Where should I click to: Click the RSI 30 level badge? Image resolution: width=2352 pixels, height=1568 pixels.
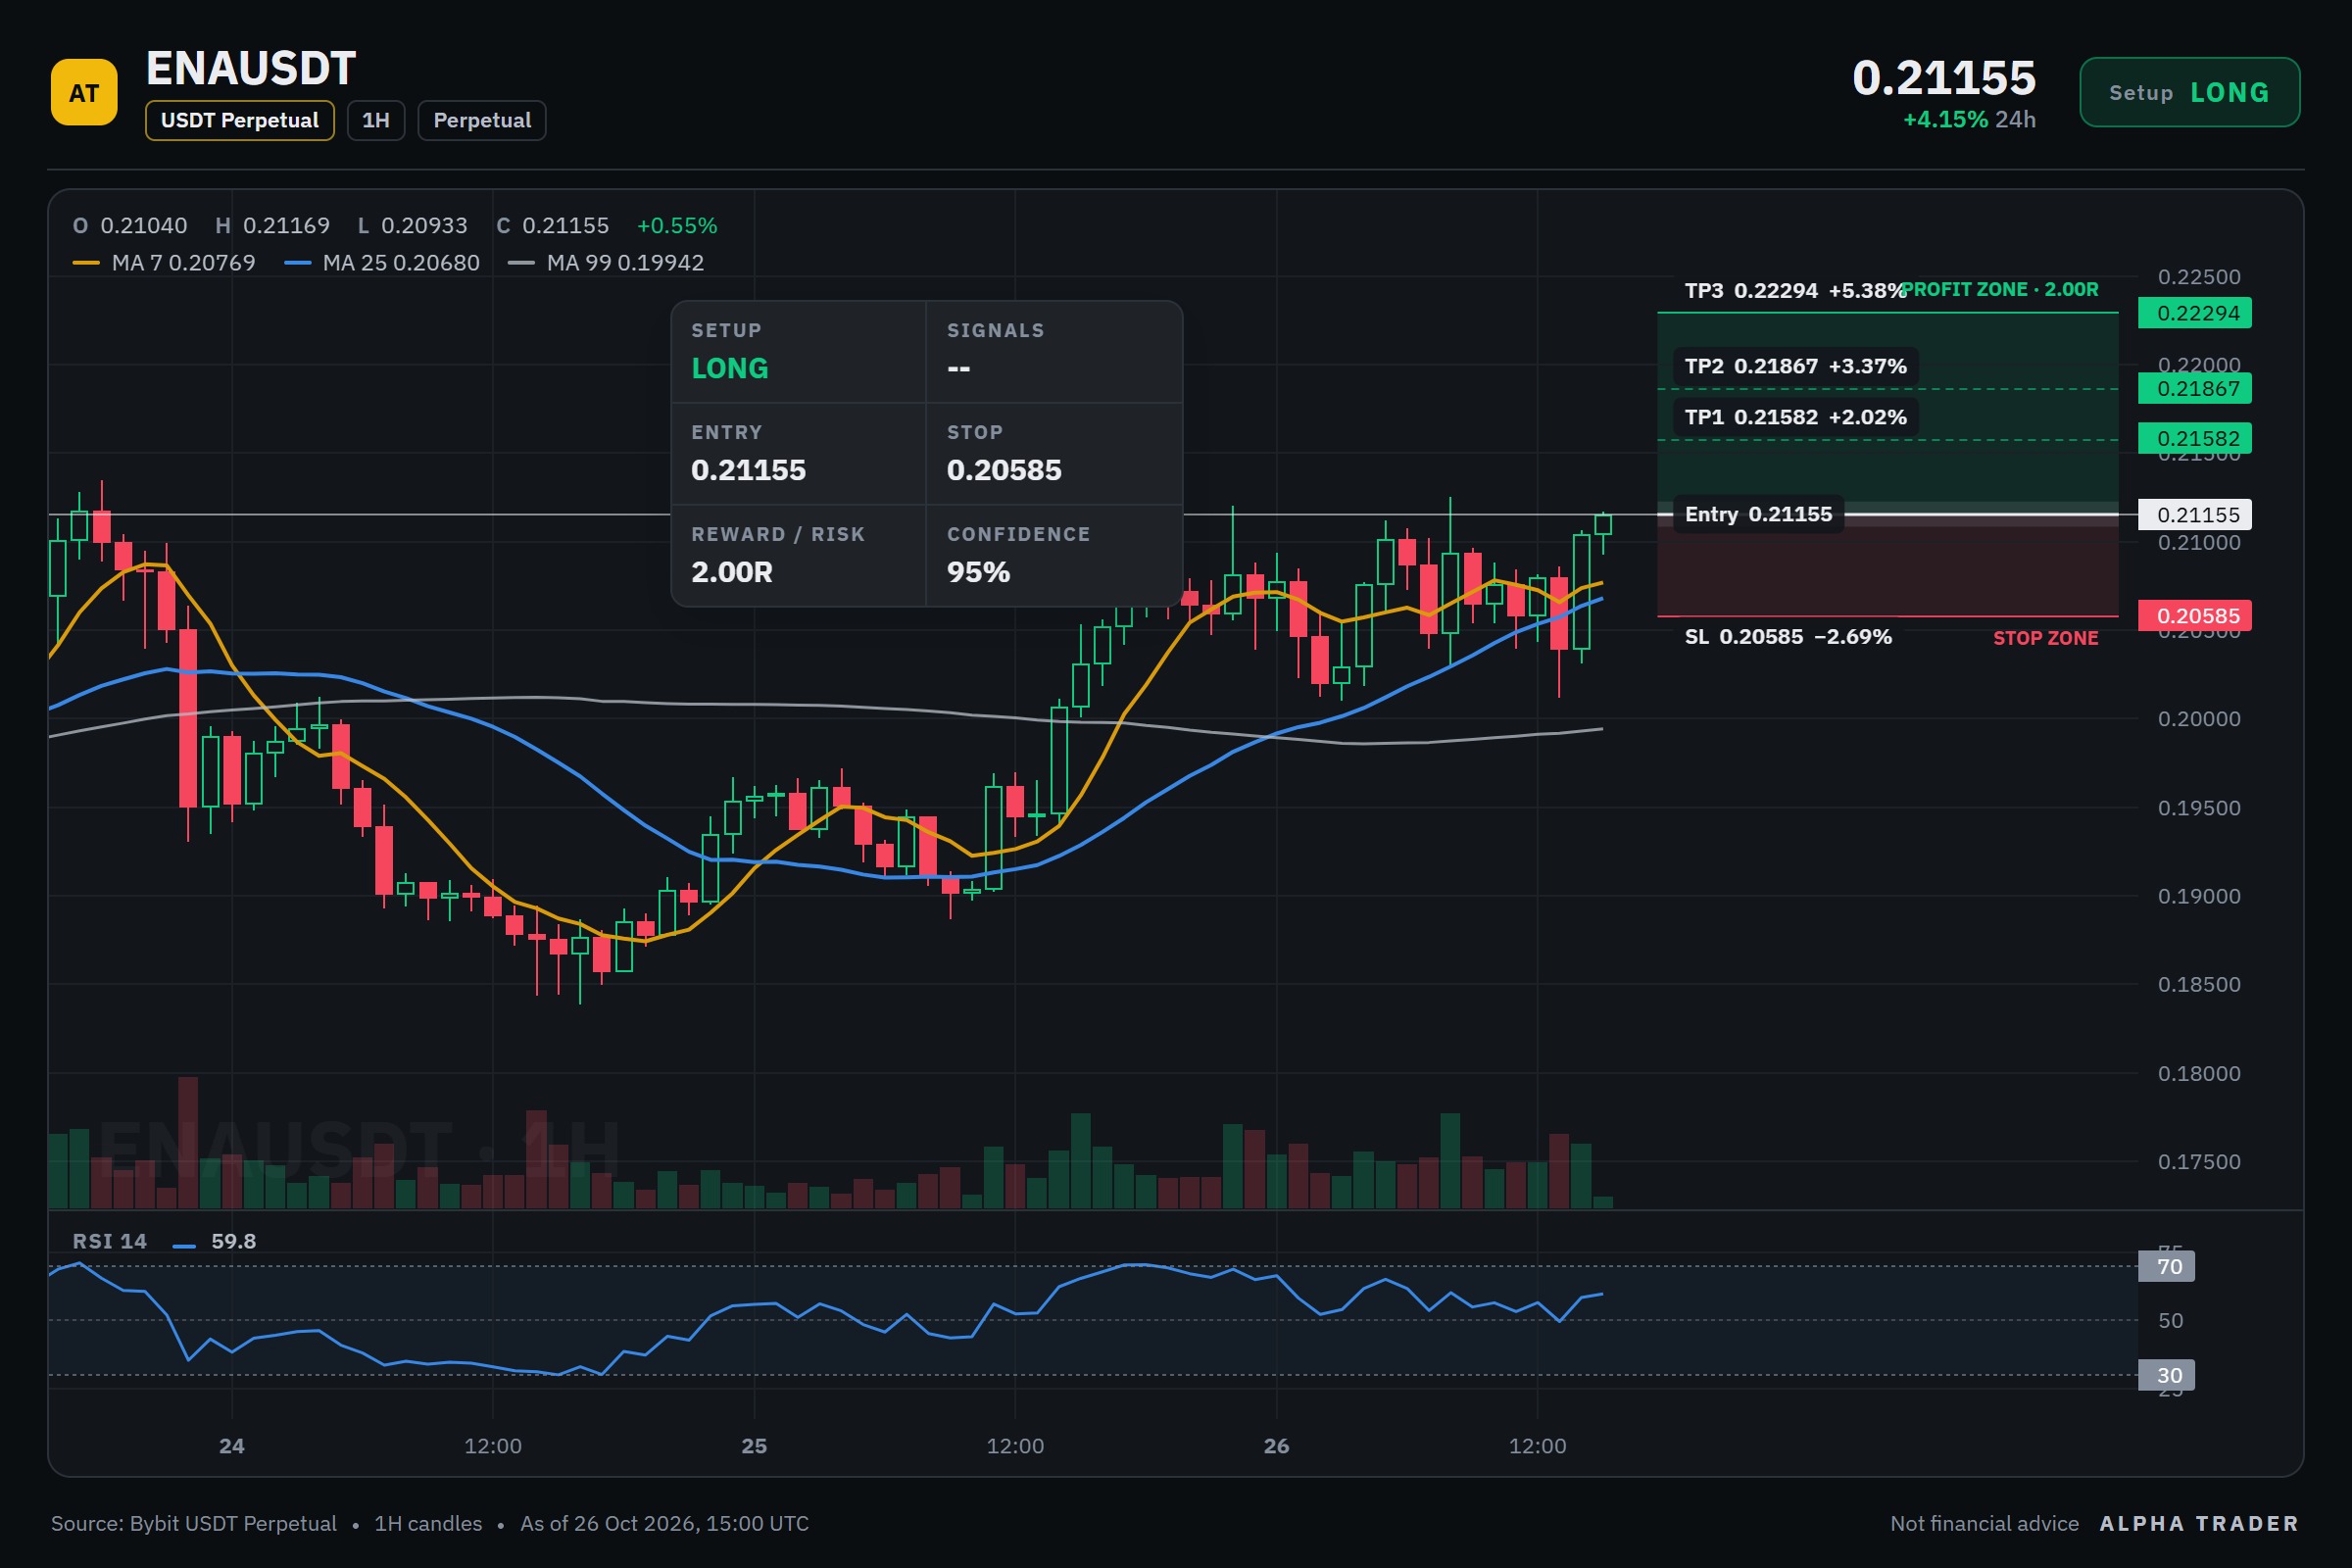pyautogui.click(x=2166, y=1375)
